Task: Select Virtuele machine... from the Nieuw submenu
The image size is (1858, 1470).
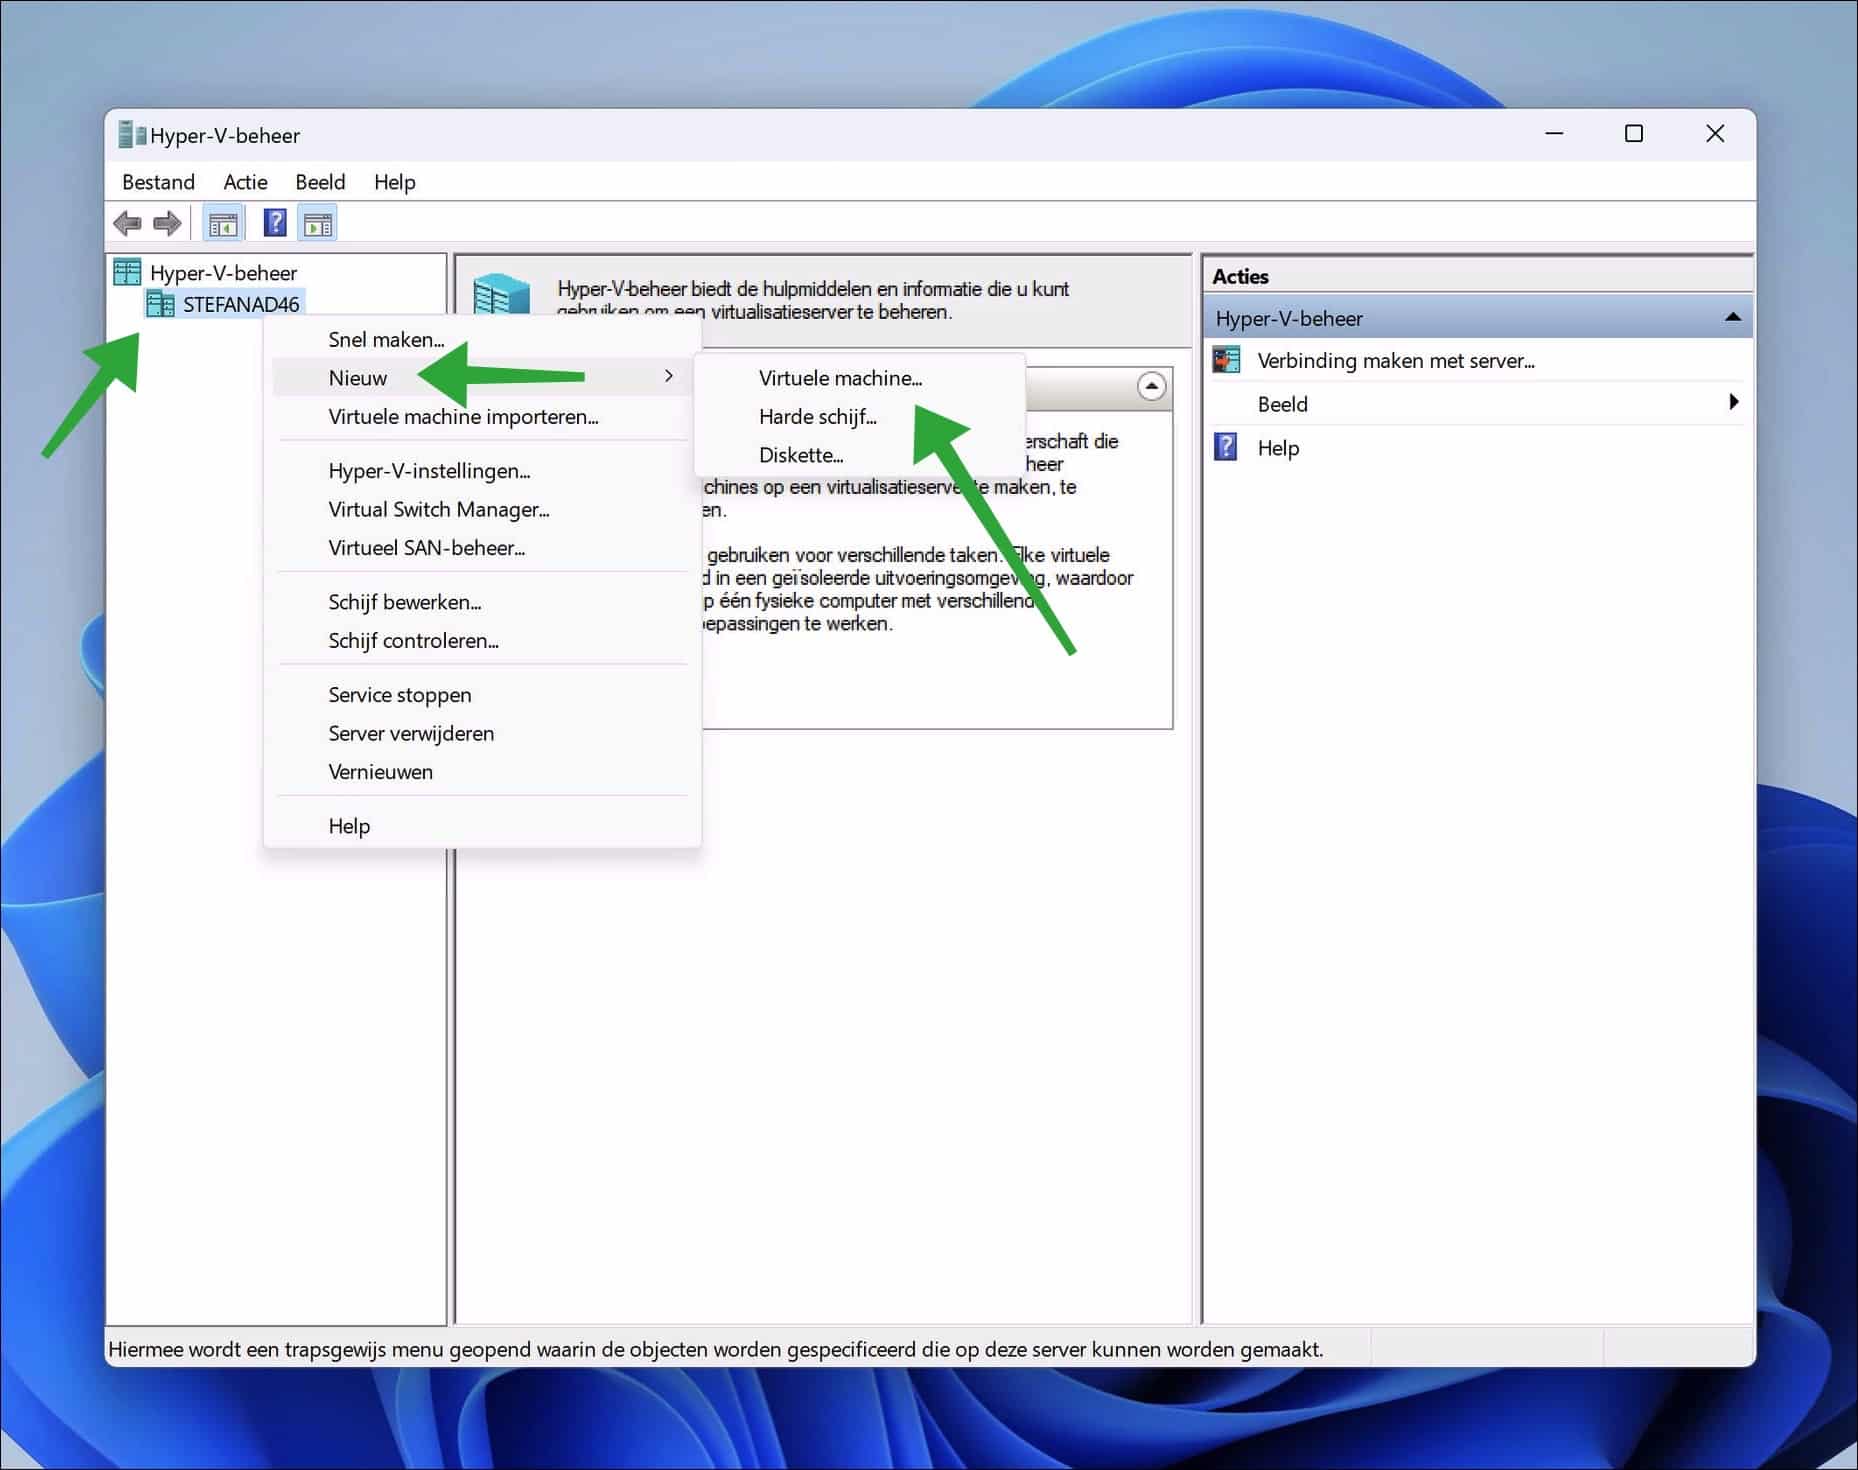Action: [840, 378]
